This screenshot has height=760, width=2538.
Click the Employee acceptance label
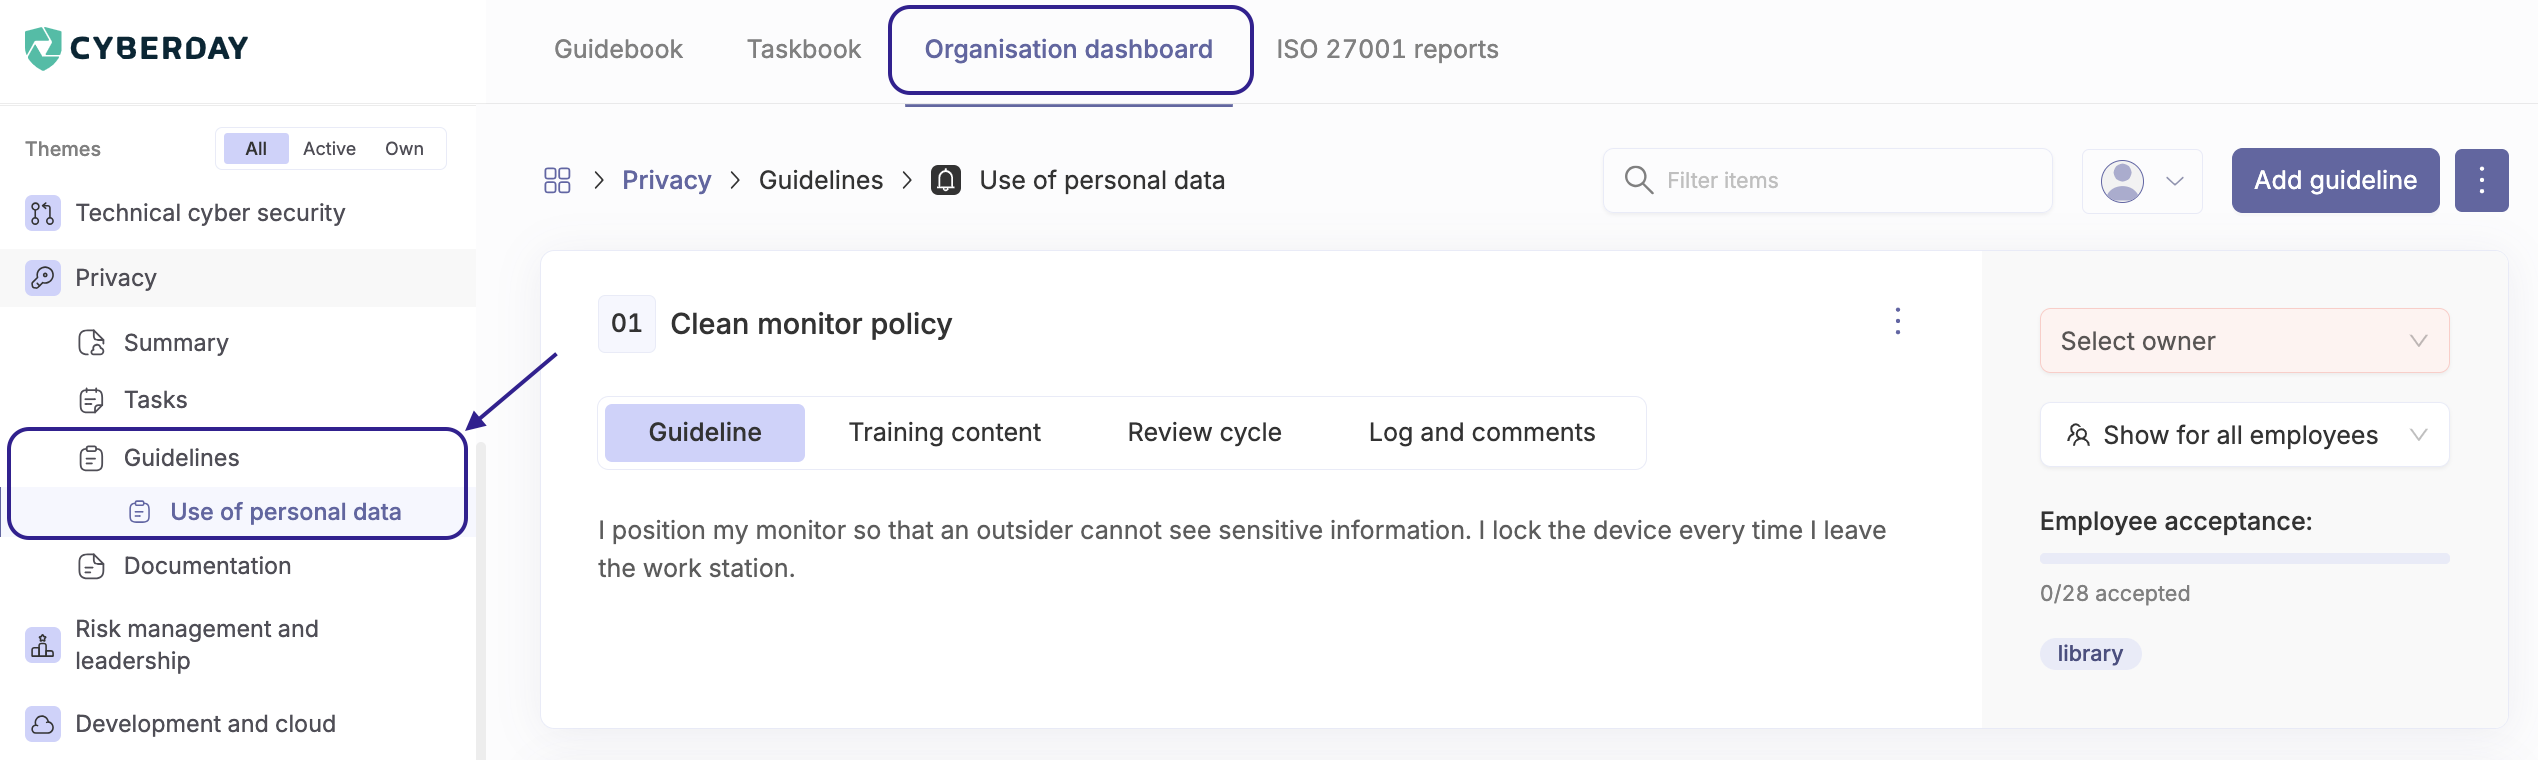(2176, 522)
